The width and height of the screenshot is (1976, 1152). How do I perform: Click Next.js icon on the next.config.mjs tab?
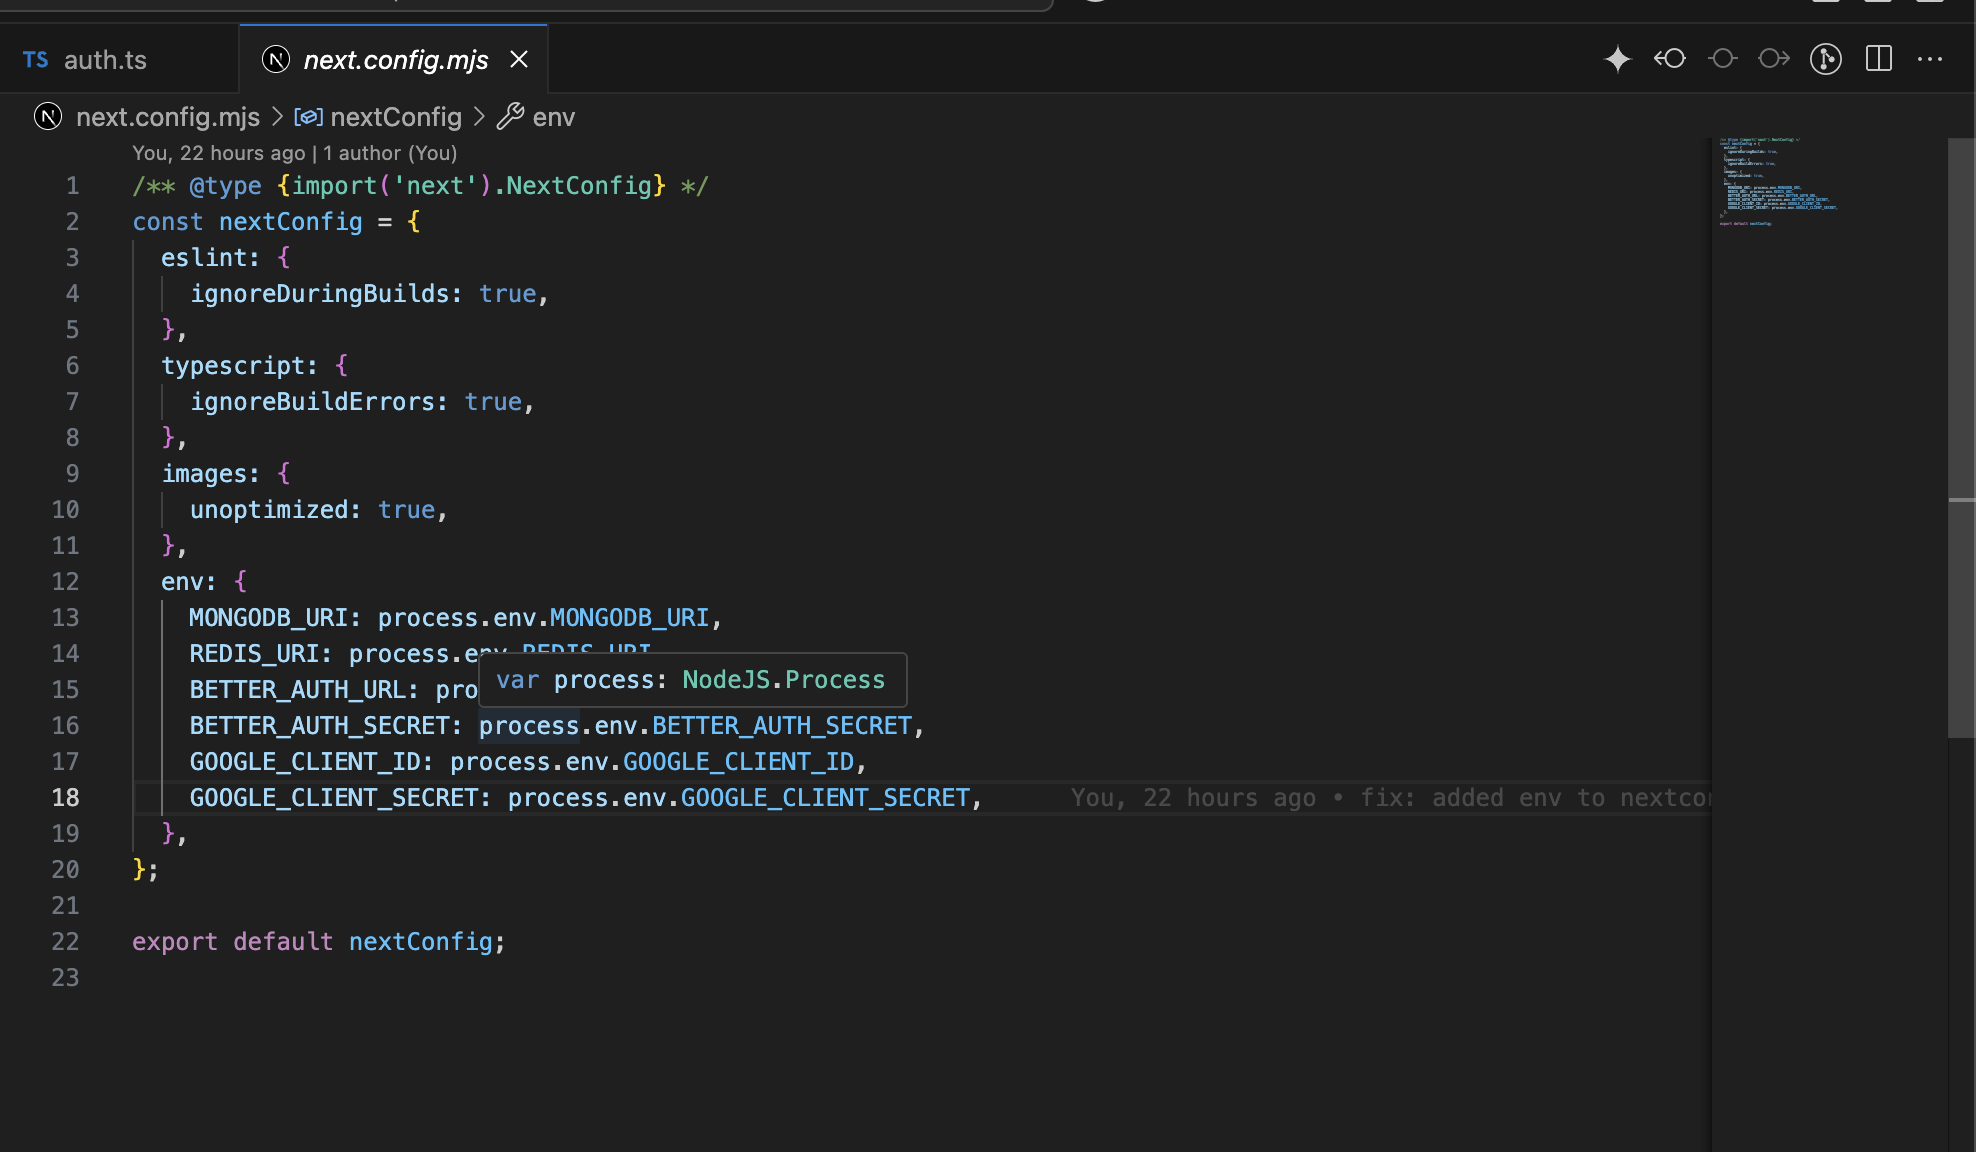coord(276,60)
